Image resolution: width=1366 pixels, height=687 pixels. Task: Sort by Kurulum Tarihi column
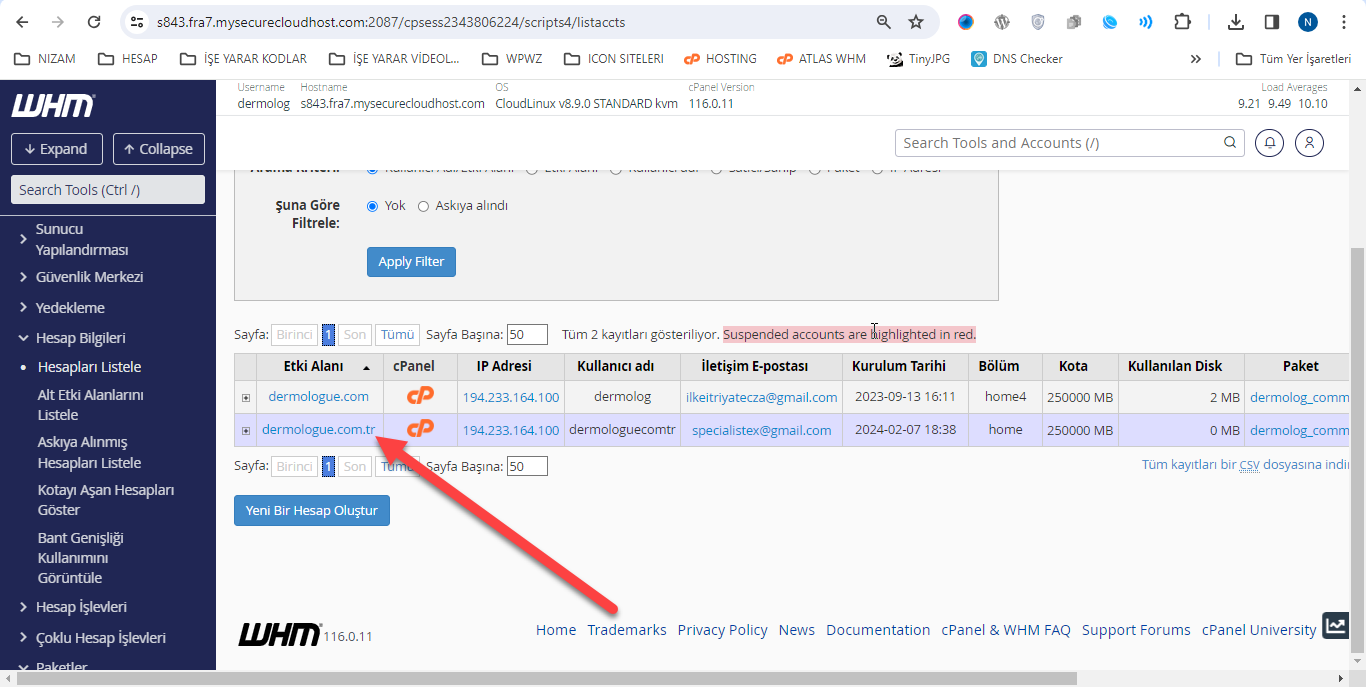tap(905, 366)
